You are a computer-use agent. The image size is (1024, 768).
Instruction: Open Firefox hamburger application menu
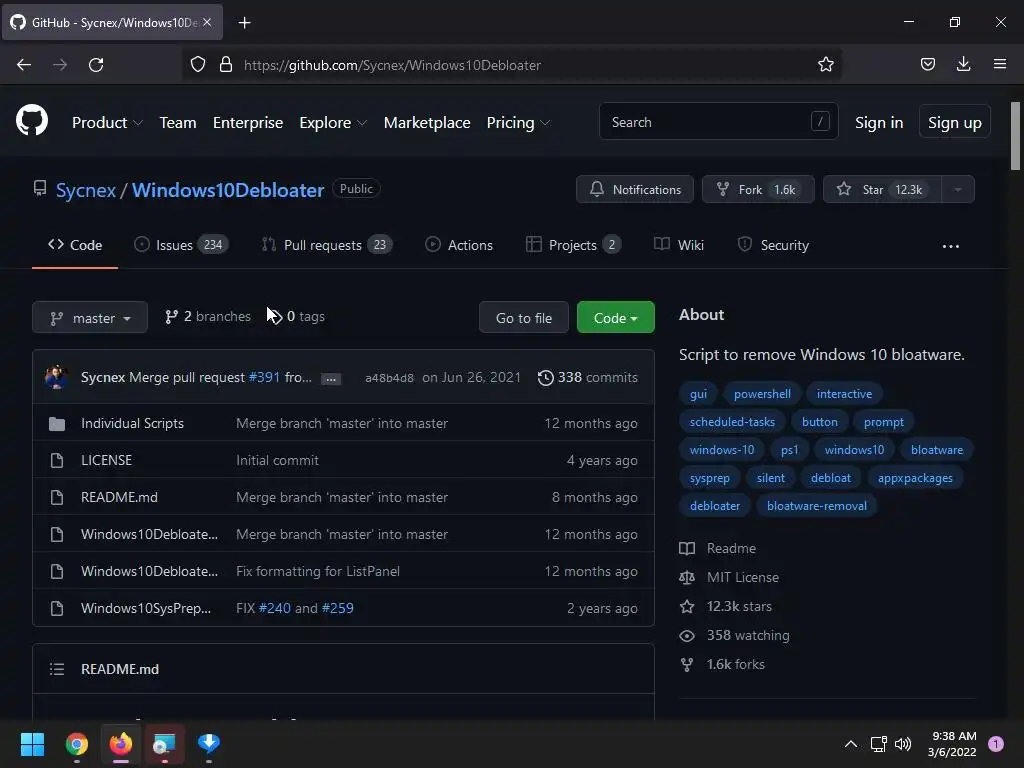pos(1000,64)
